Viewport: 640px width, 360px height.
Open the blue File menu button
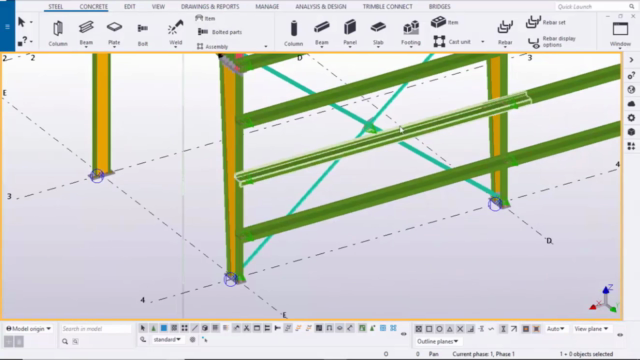tap(7, 26)
